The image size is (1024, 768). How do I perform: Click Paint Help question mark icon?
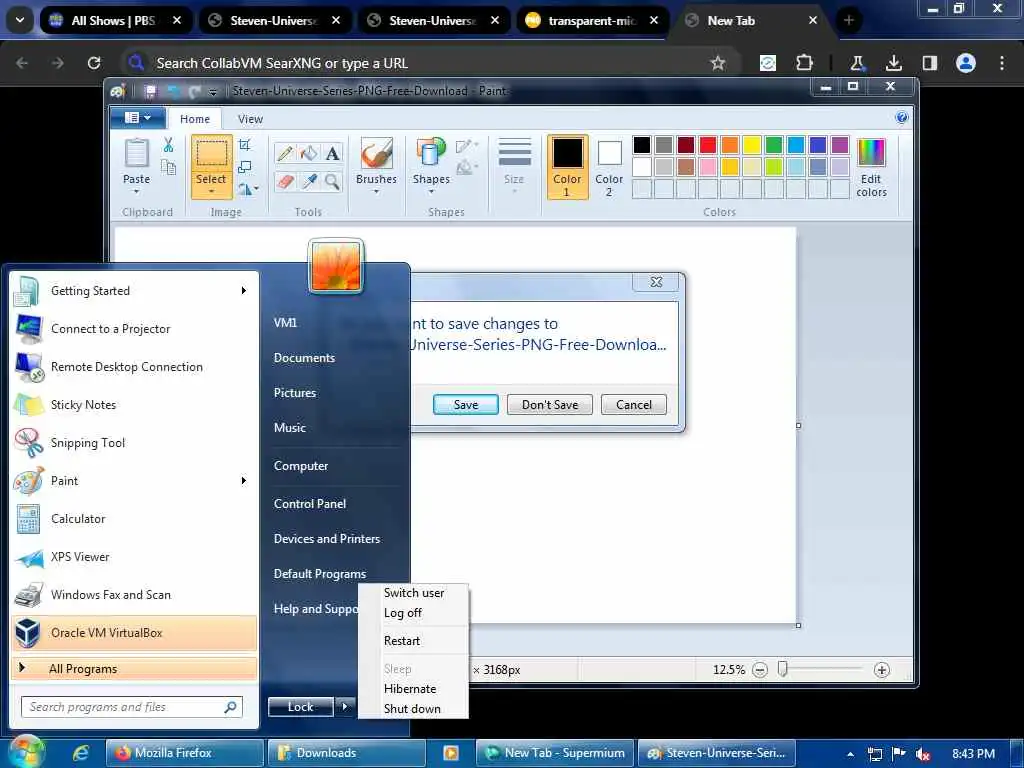(901, 118)
